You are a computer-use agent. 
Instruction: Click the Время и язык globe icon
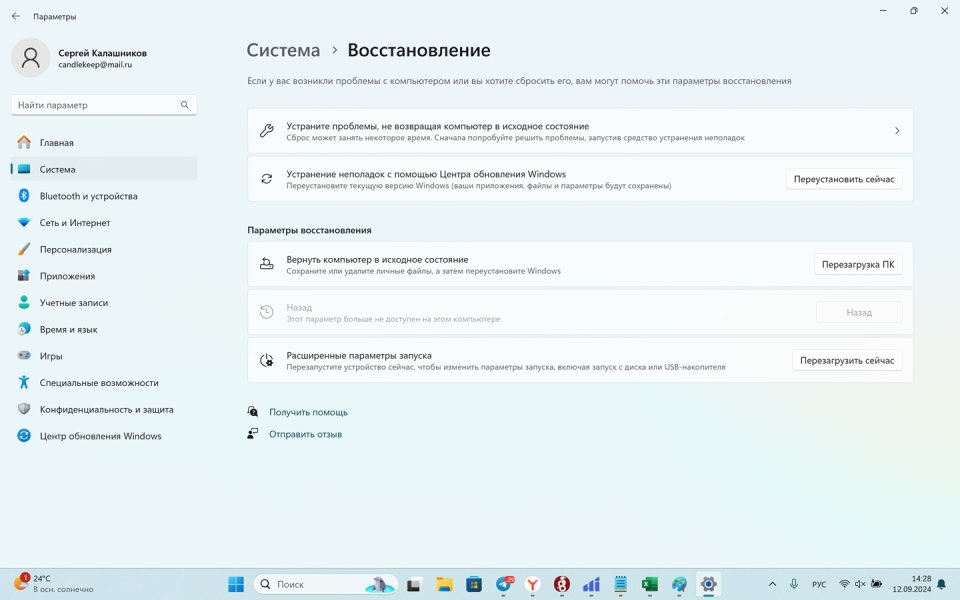(24, 329)
